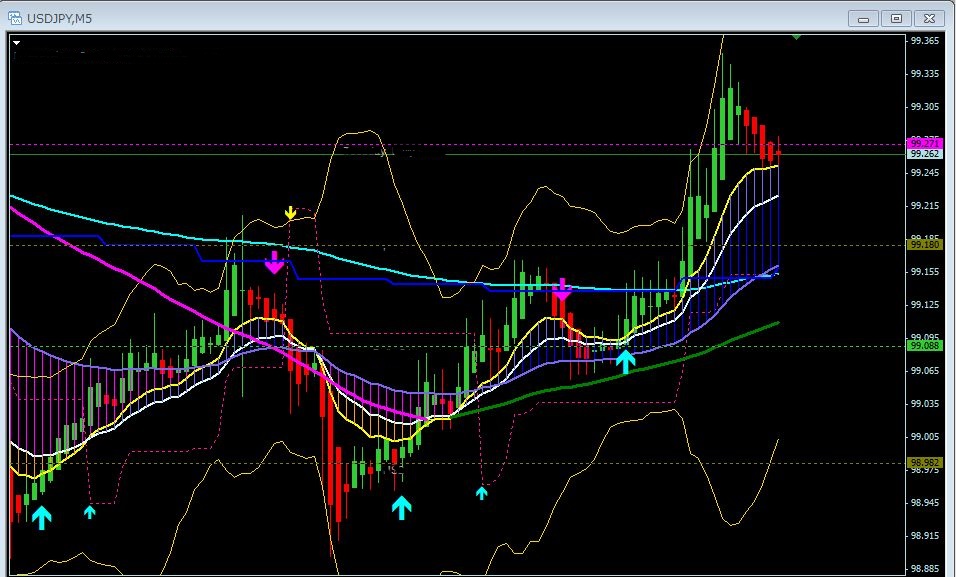Click the 99.155 price on the scale
The width and height of the screenshot is (956, 577).
[925, 271]
